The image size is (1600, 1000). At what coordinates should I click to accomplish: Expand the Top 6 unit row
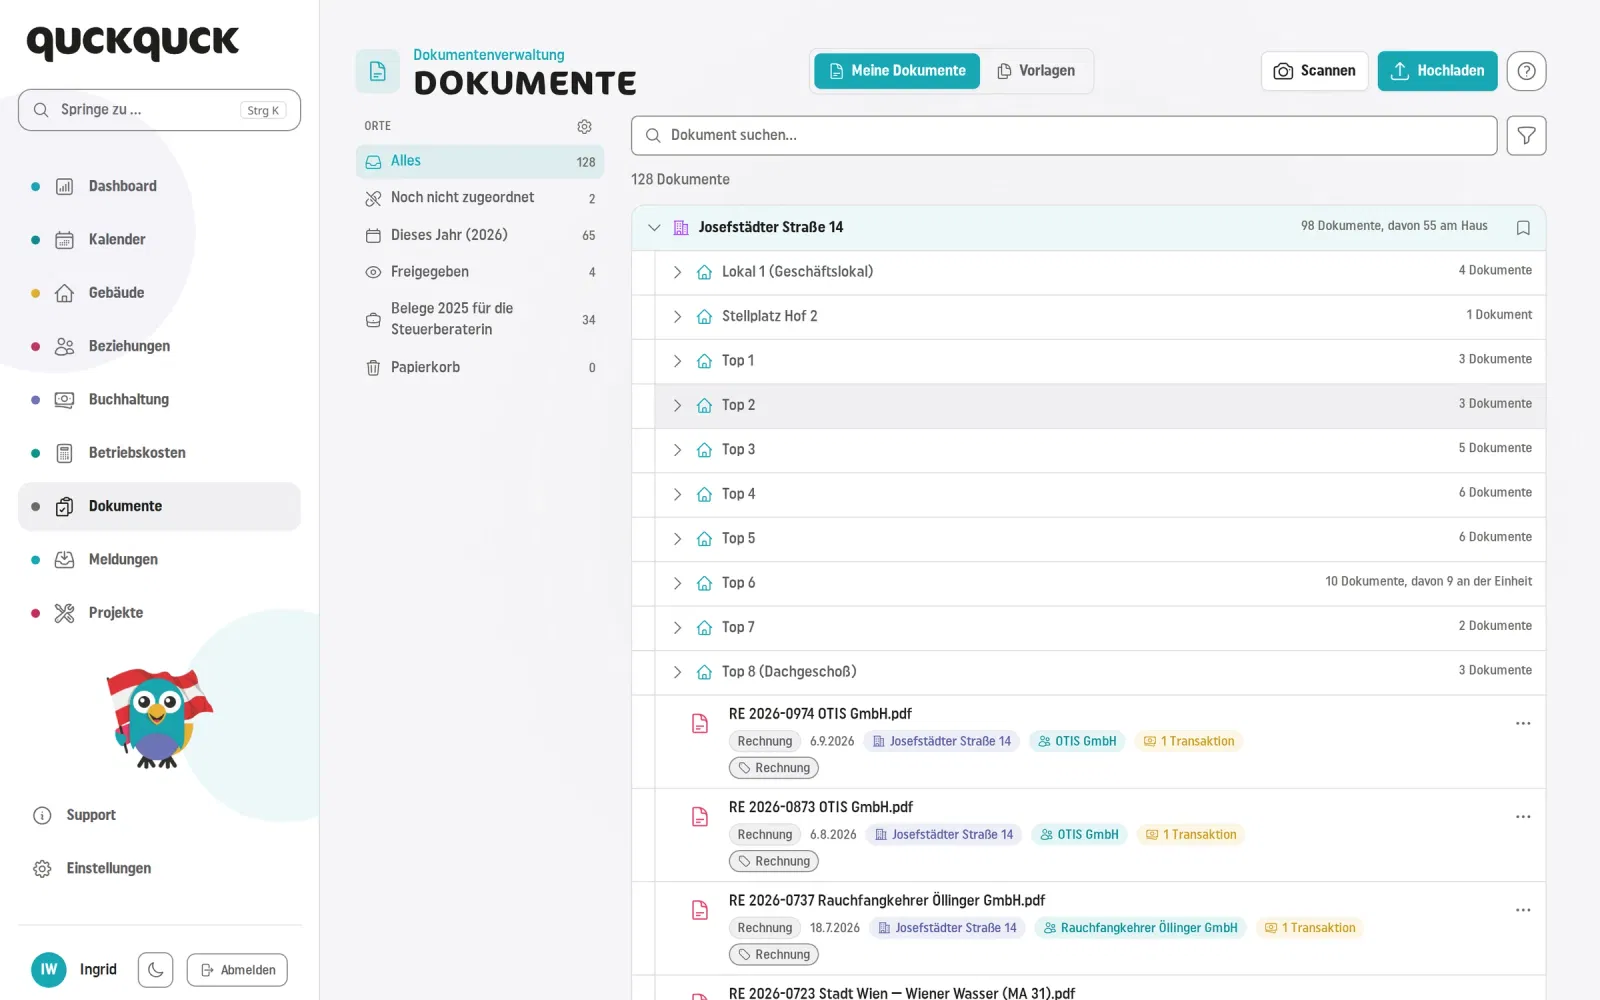click(677, 583)
